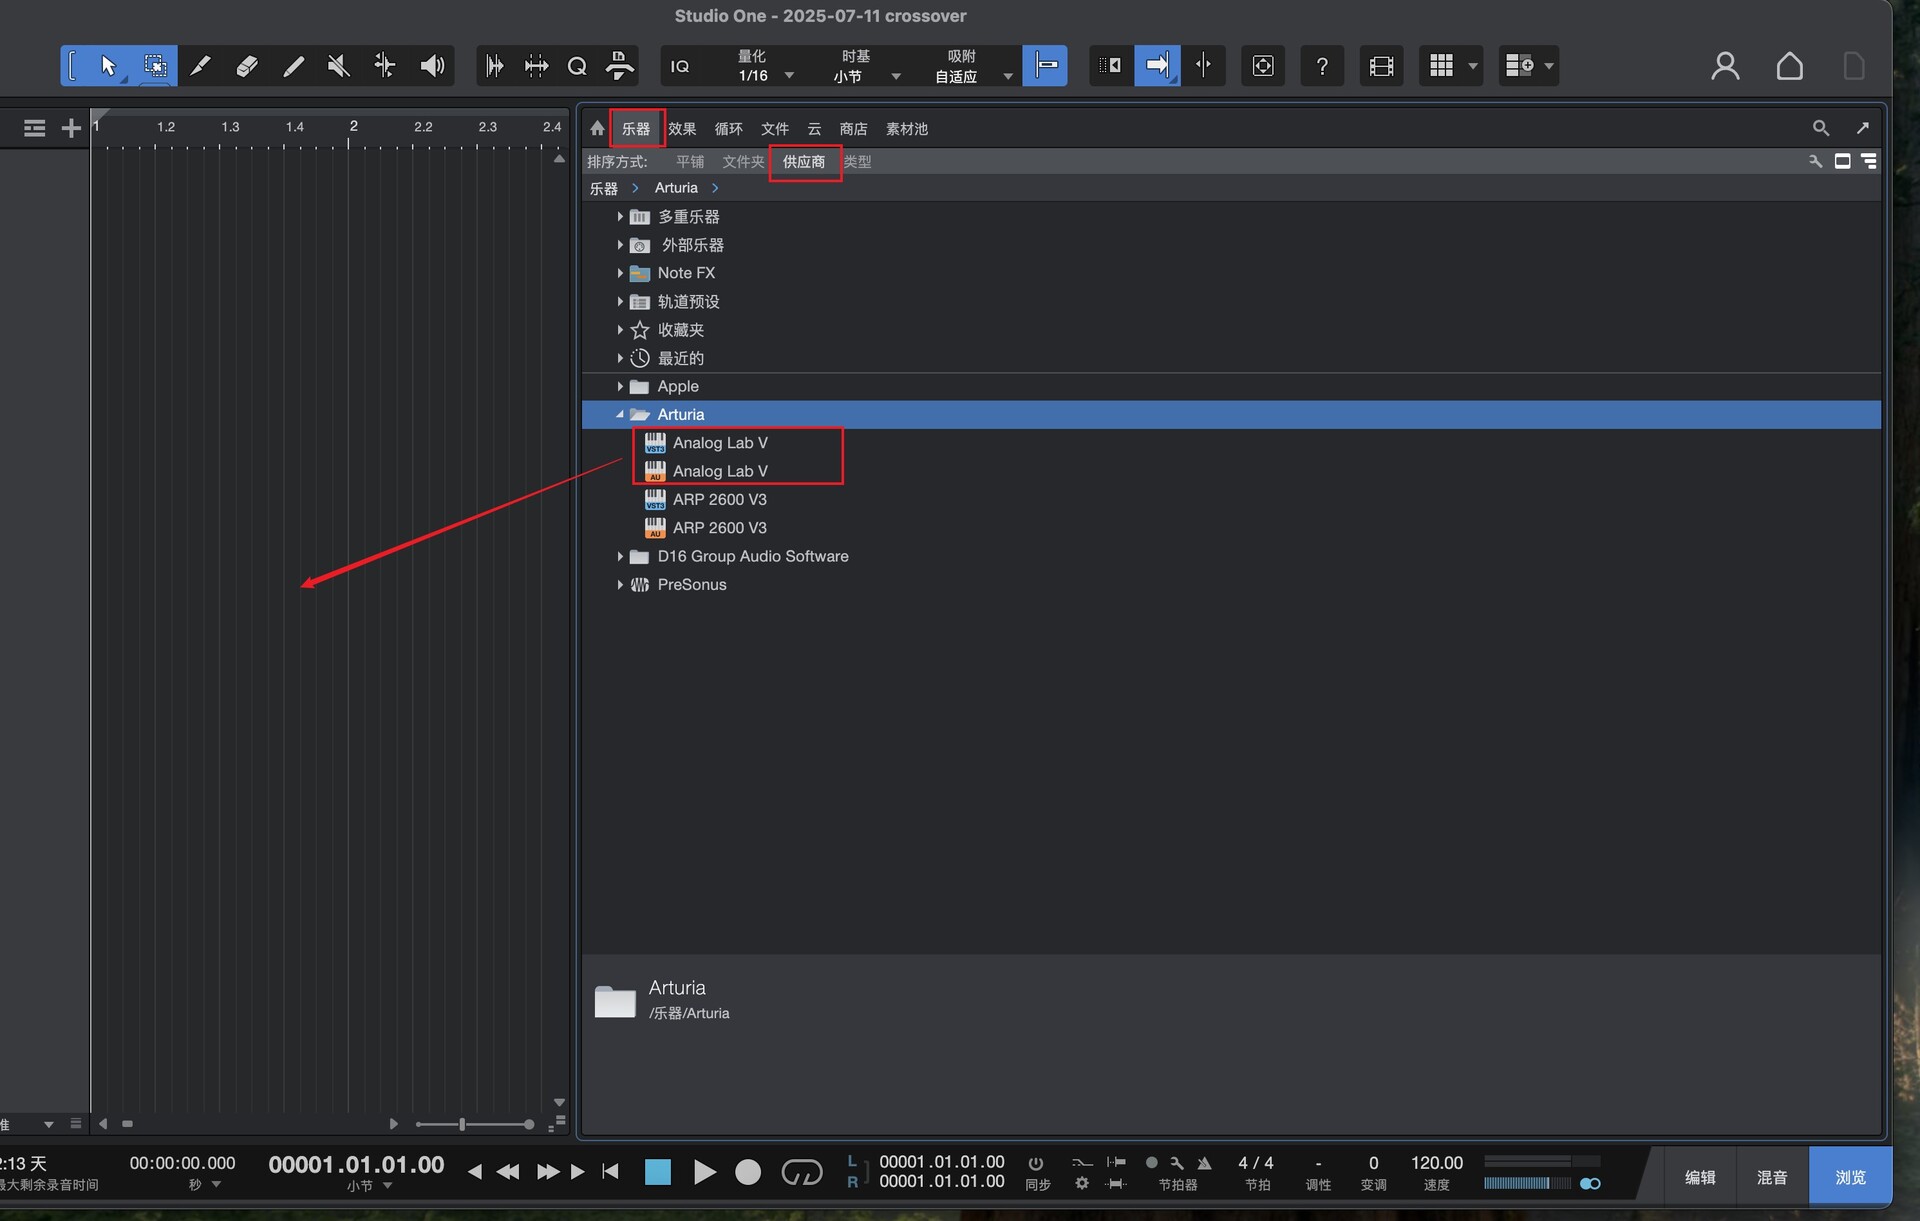Detach the browser panel arrow icon

tap(1862, 128)
